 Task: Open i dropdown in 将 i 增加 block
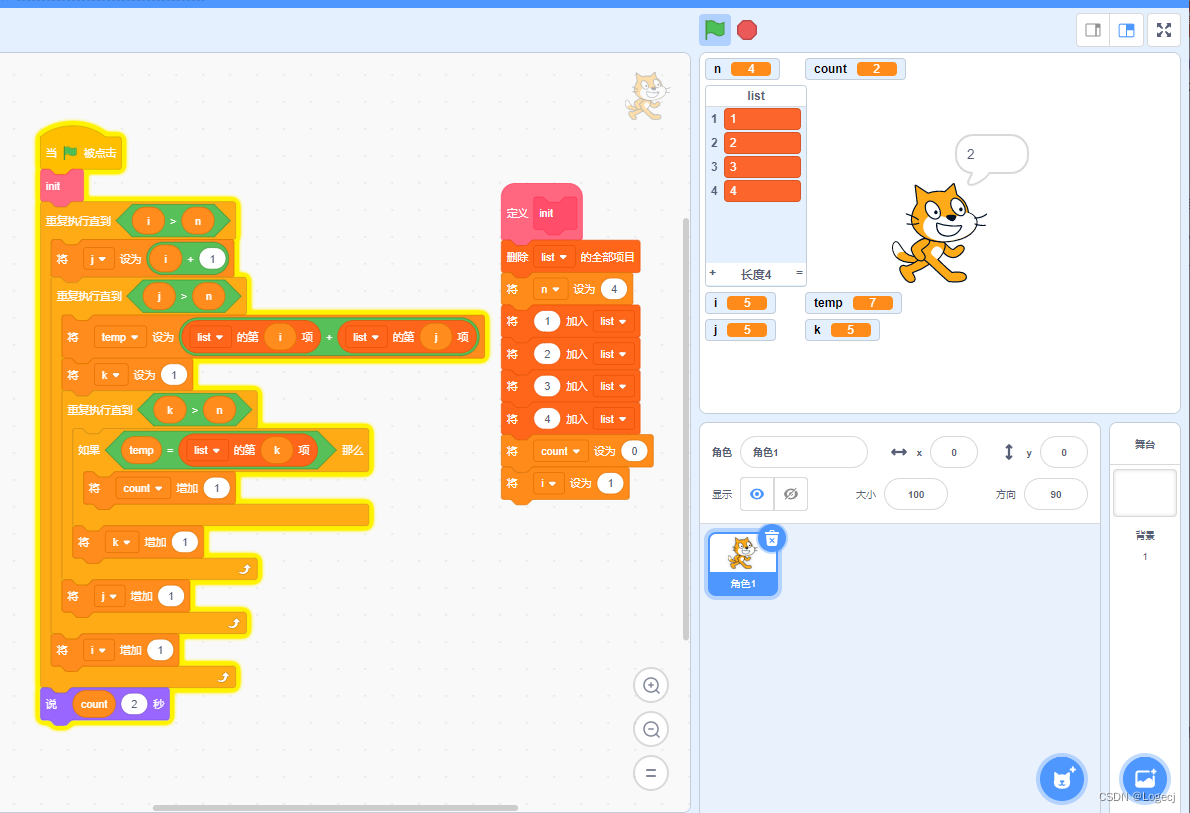(x=98, y=650)
